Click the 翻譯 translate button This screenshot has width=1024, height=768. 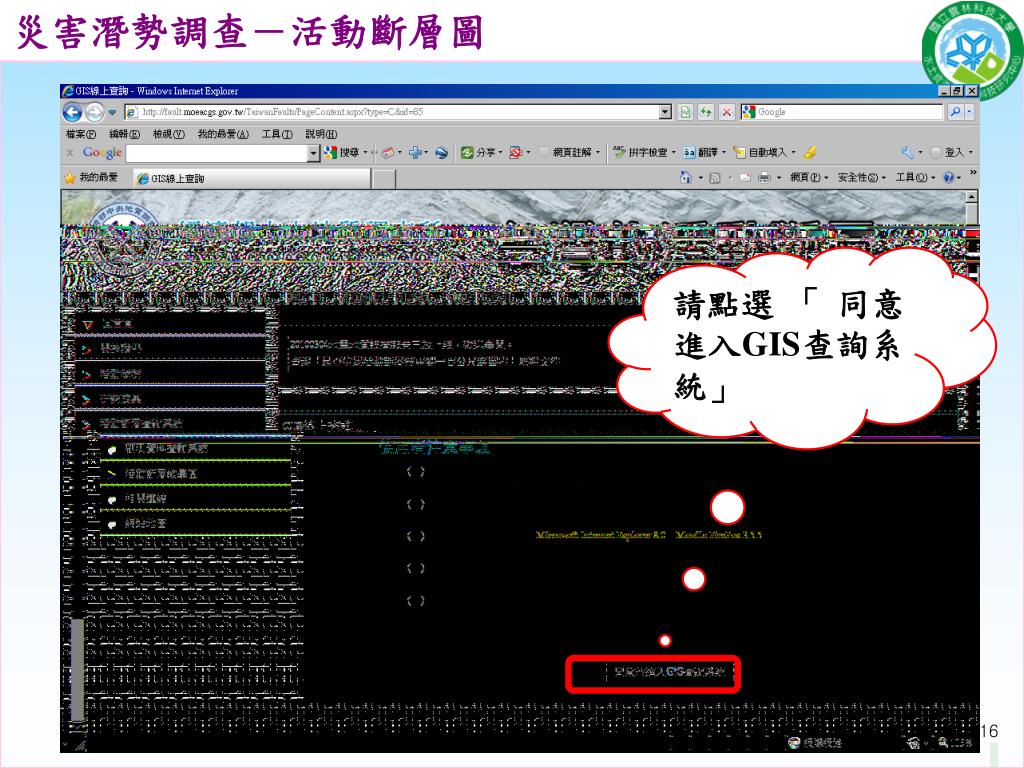(x=701, y=153)
